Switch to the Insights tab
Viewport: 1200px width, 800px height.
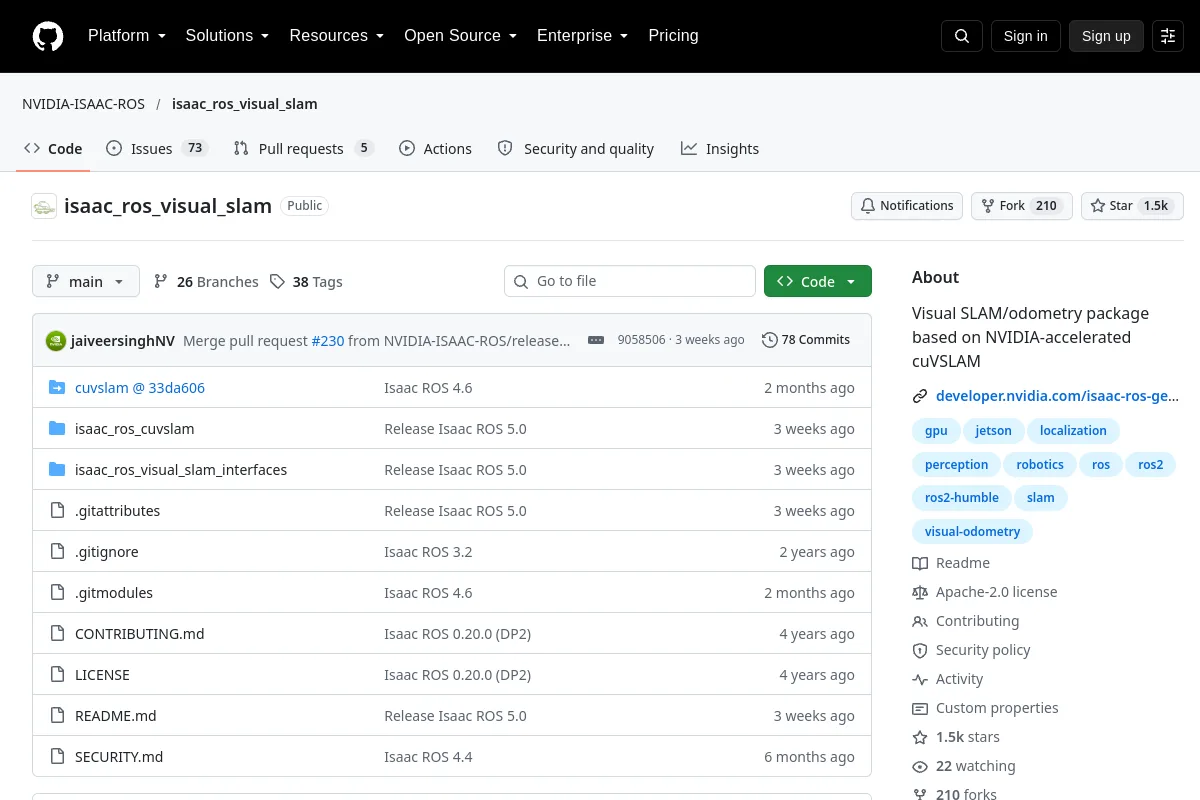720,148
